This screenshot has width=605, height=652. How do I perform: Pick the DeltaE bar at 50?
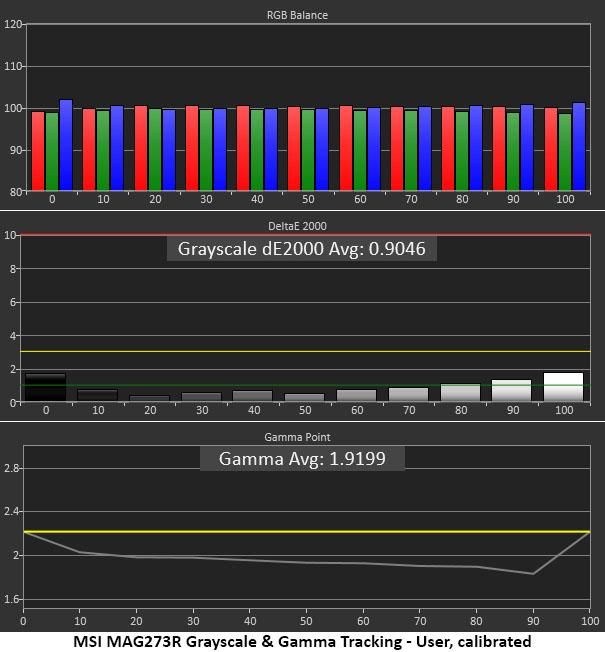pos(304,398)
